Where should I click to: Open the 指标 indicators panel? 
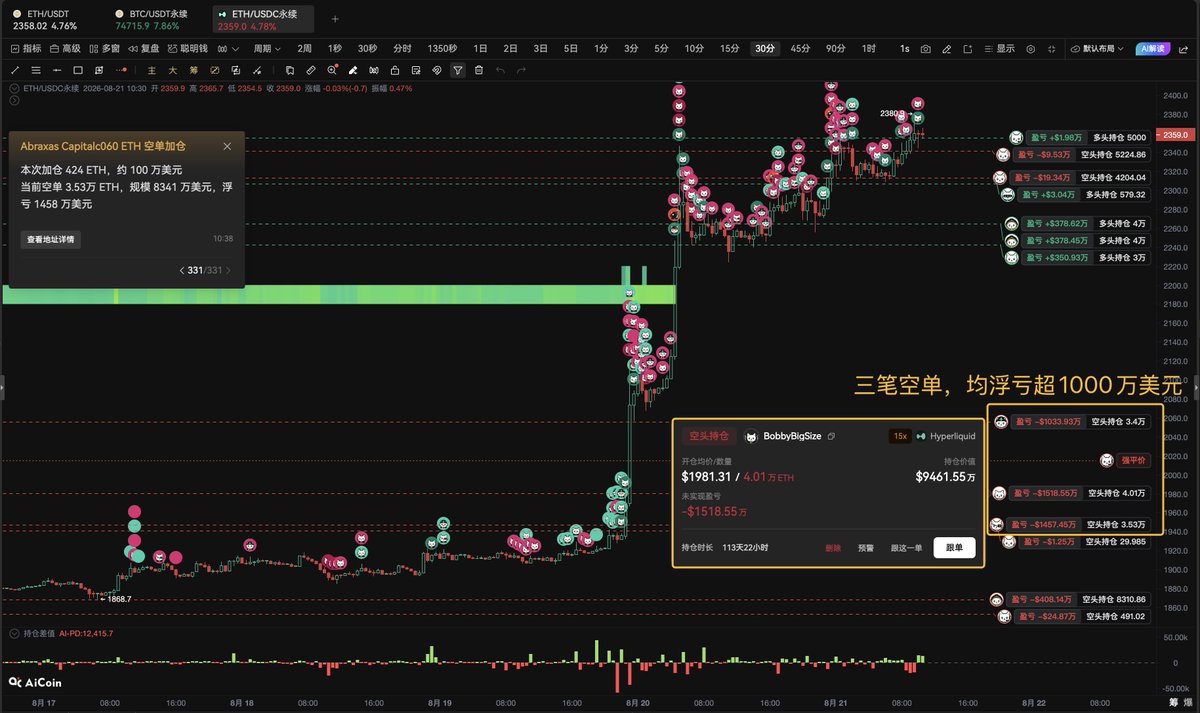pyautogui.click(x=25, y=48)
